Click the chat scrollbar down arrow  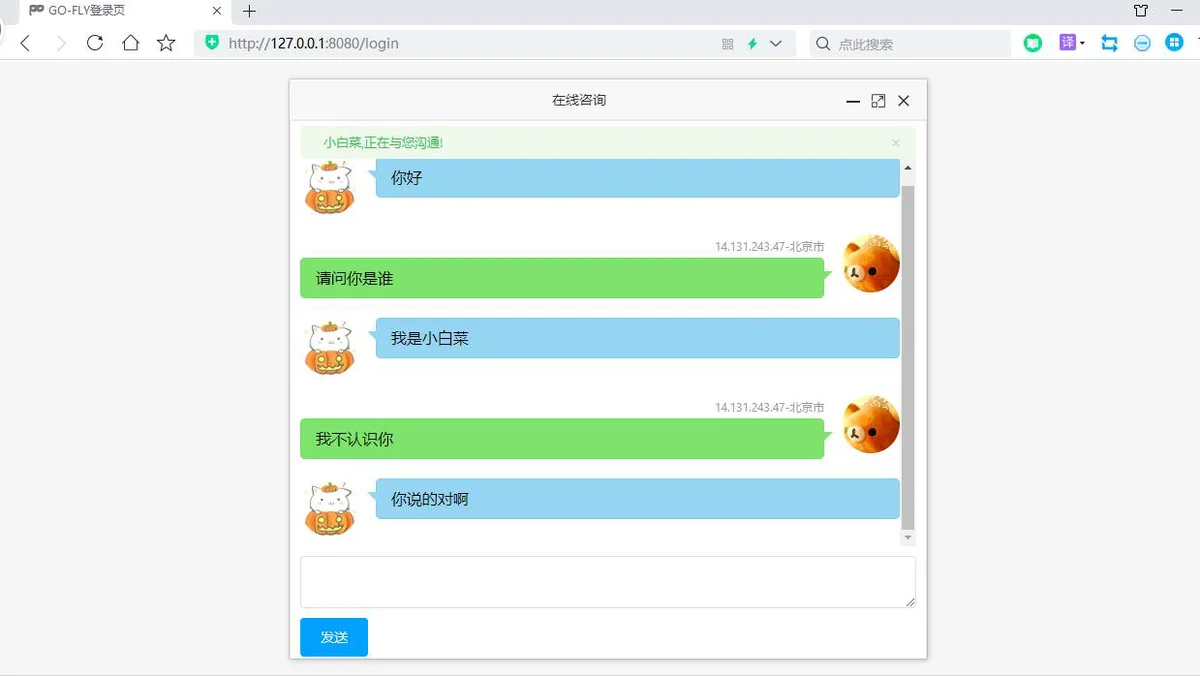(908, 538)
